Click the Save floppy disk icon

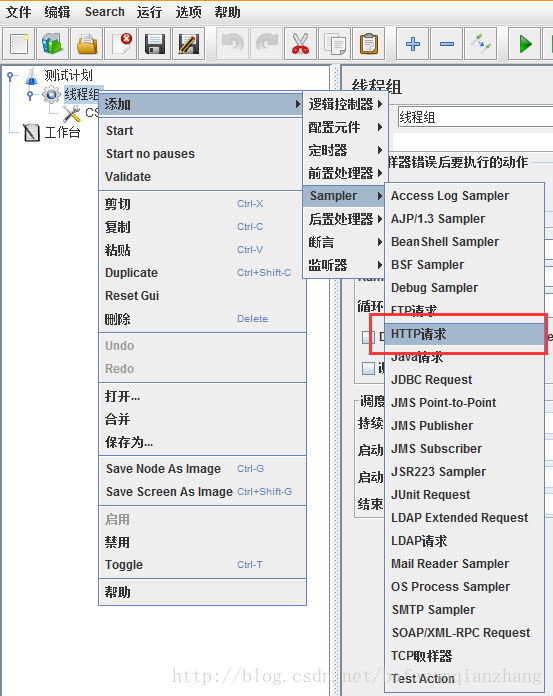(x=154, y=44)
